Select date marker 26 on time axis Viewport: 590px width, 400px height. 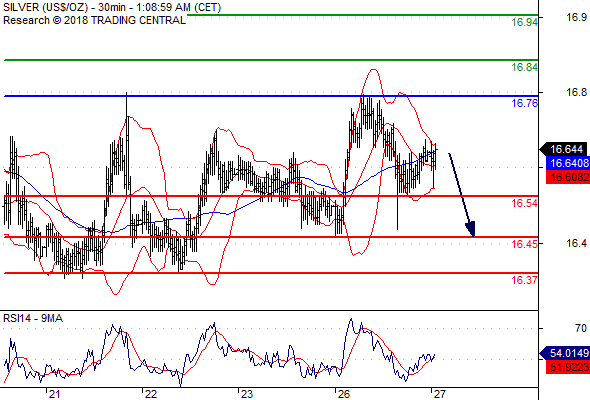(343, 394)
